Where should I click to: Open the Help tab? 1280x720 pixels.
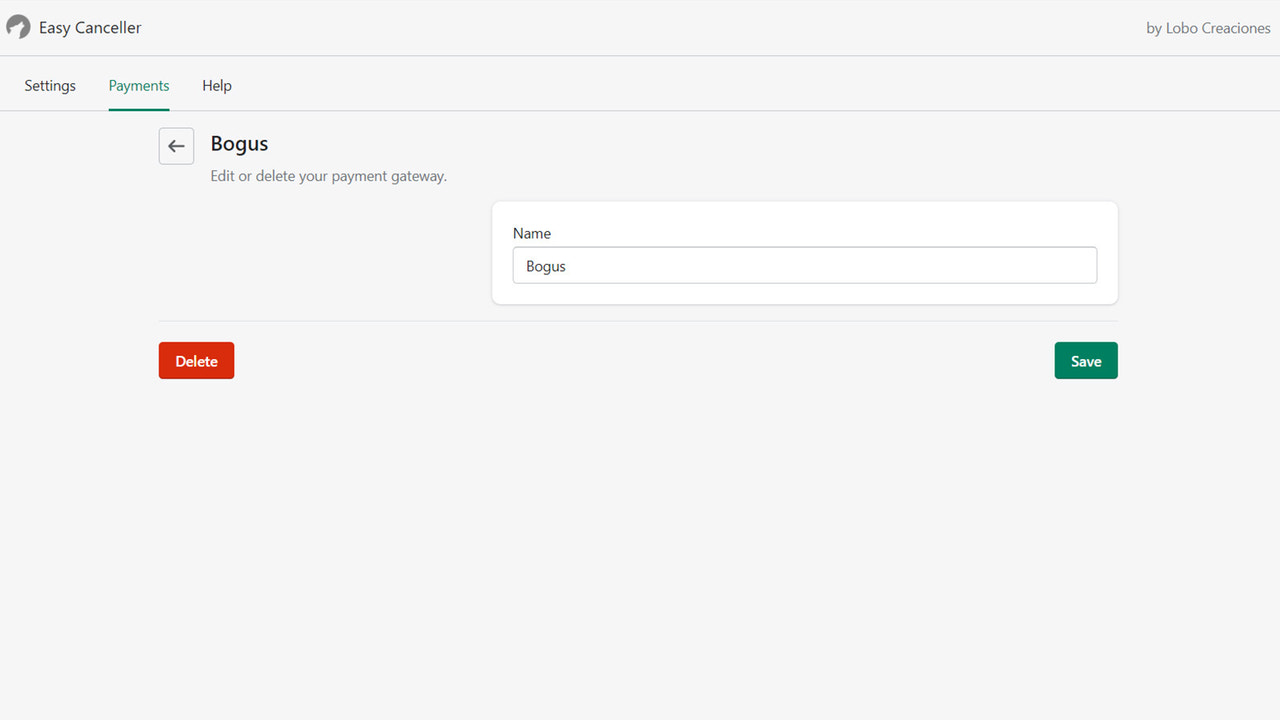[x=216, y=85]
